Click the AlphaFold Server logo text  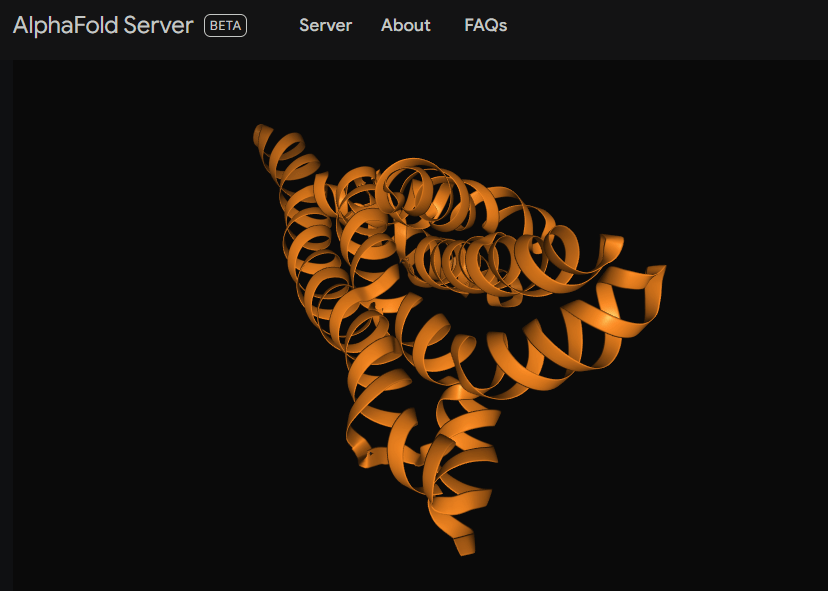[x=103, y=26]
